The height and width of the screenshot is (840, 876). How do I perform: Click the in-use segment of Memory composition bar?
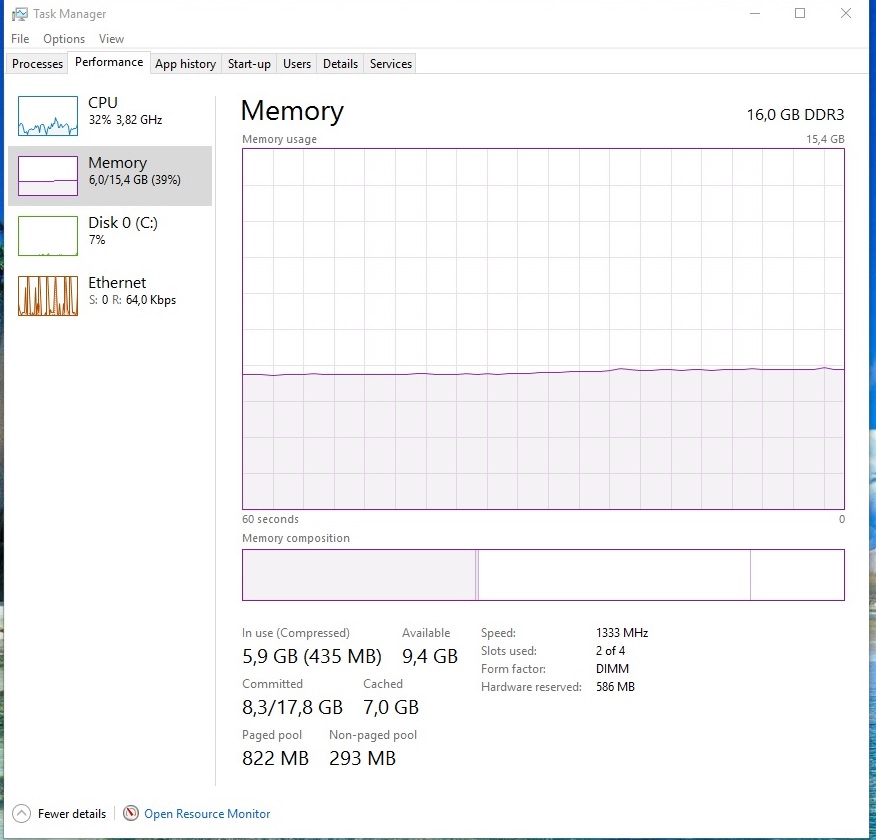pyautogui.click(x=359, y=575)
